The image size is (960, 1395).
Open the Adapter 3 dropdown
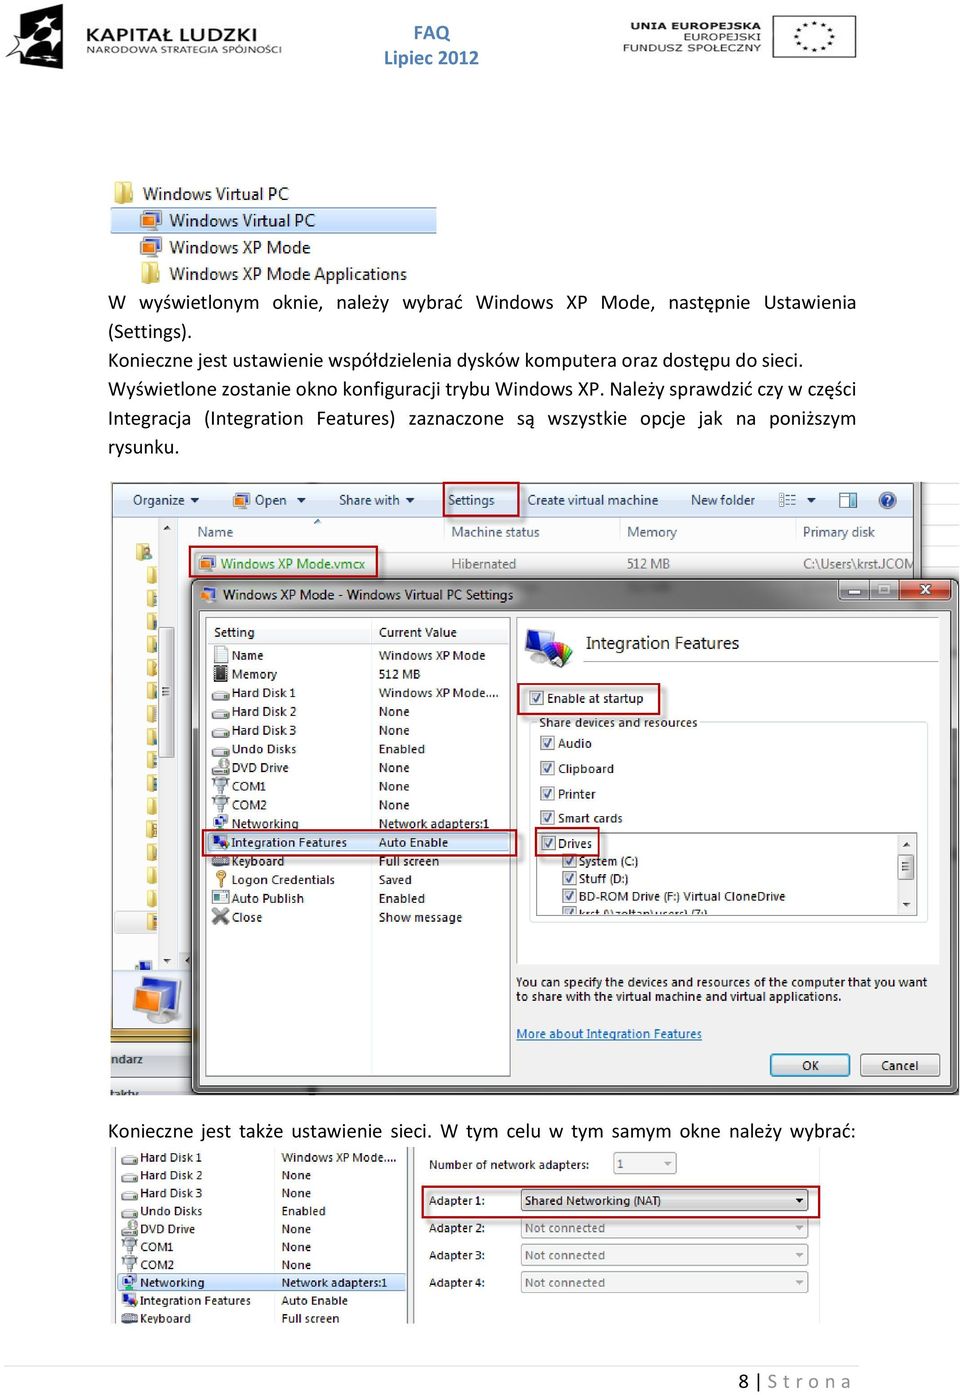tap(664, 1255)
